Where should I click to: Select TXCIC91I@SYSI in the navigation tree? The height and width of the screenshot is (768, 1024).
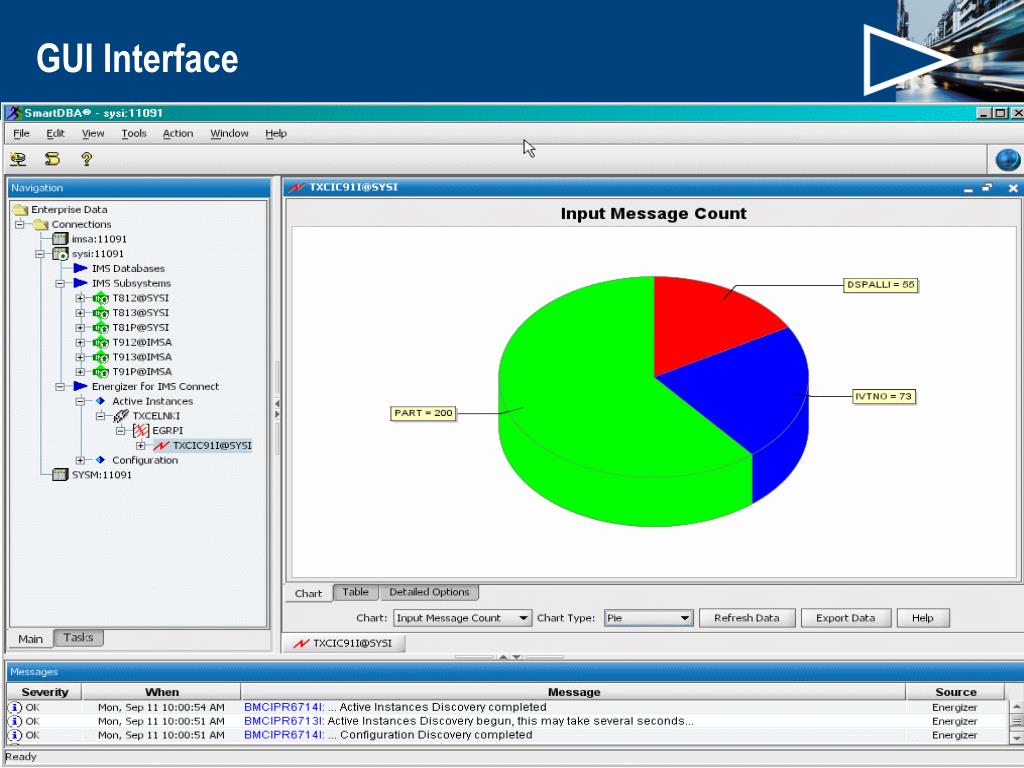(x=212, y=446)
